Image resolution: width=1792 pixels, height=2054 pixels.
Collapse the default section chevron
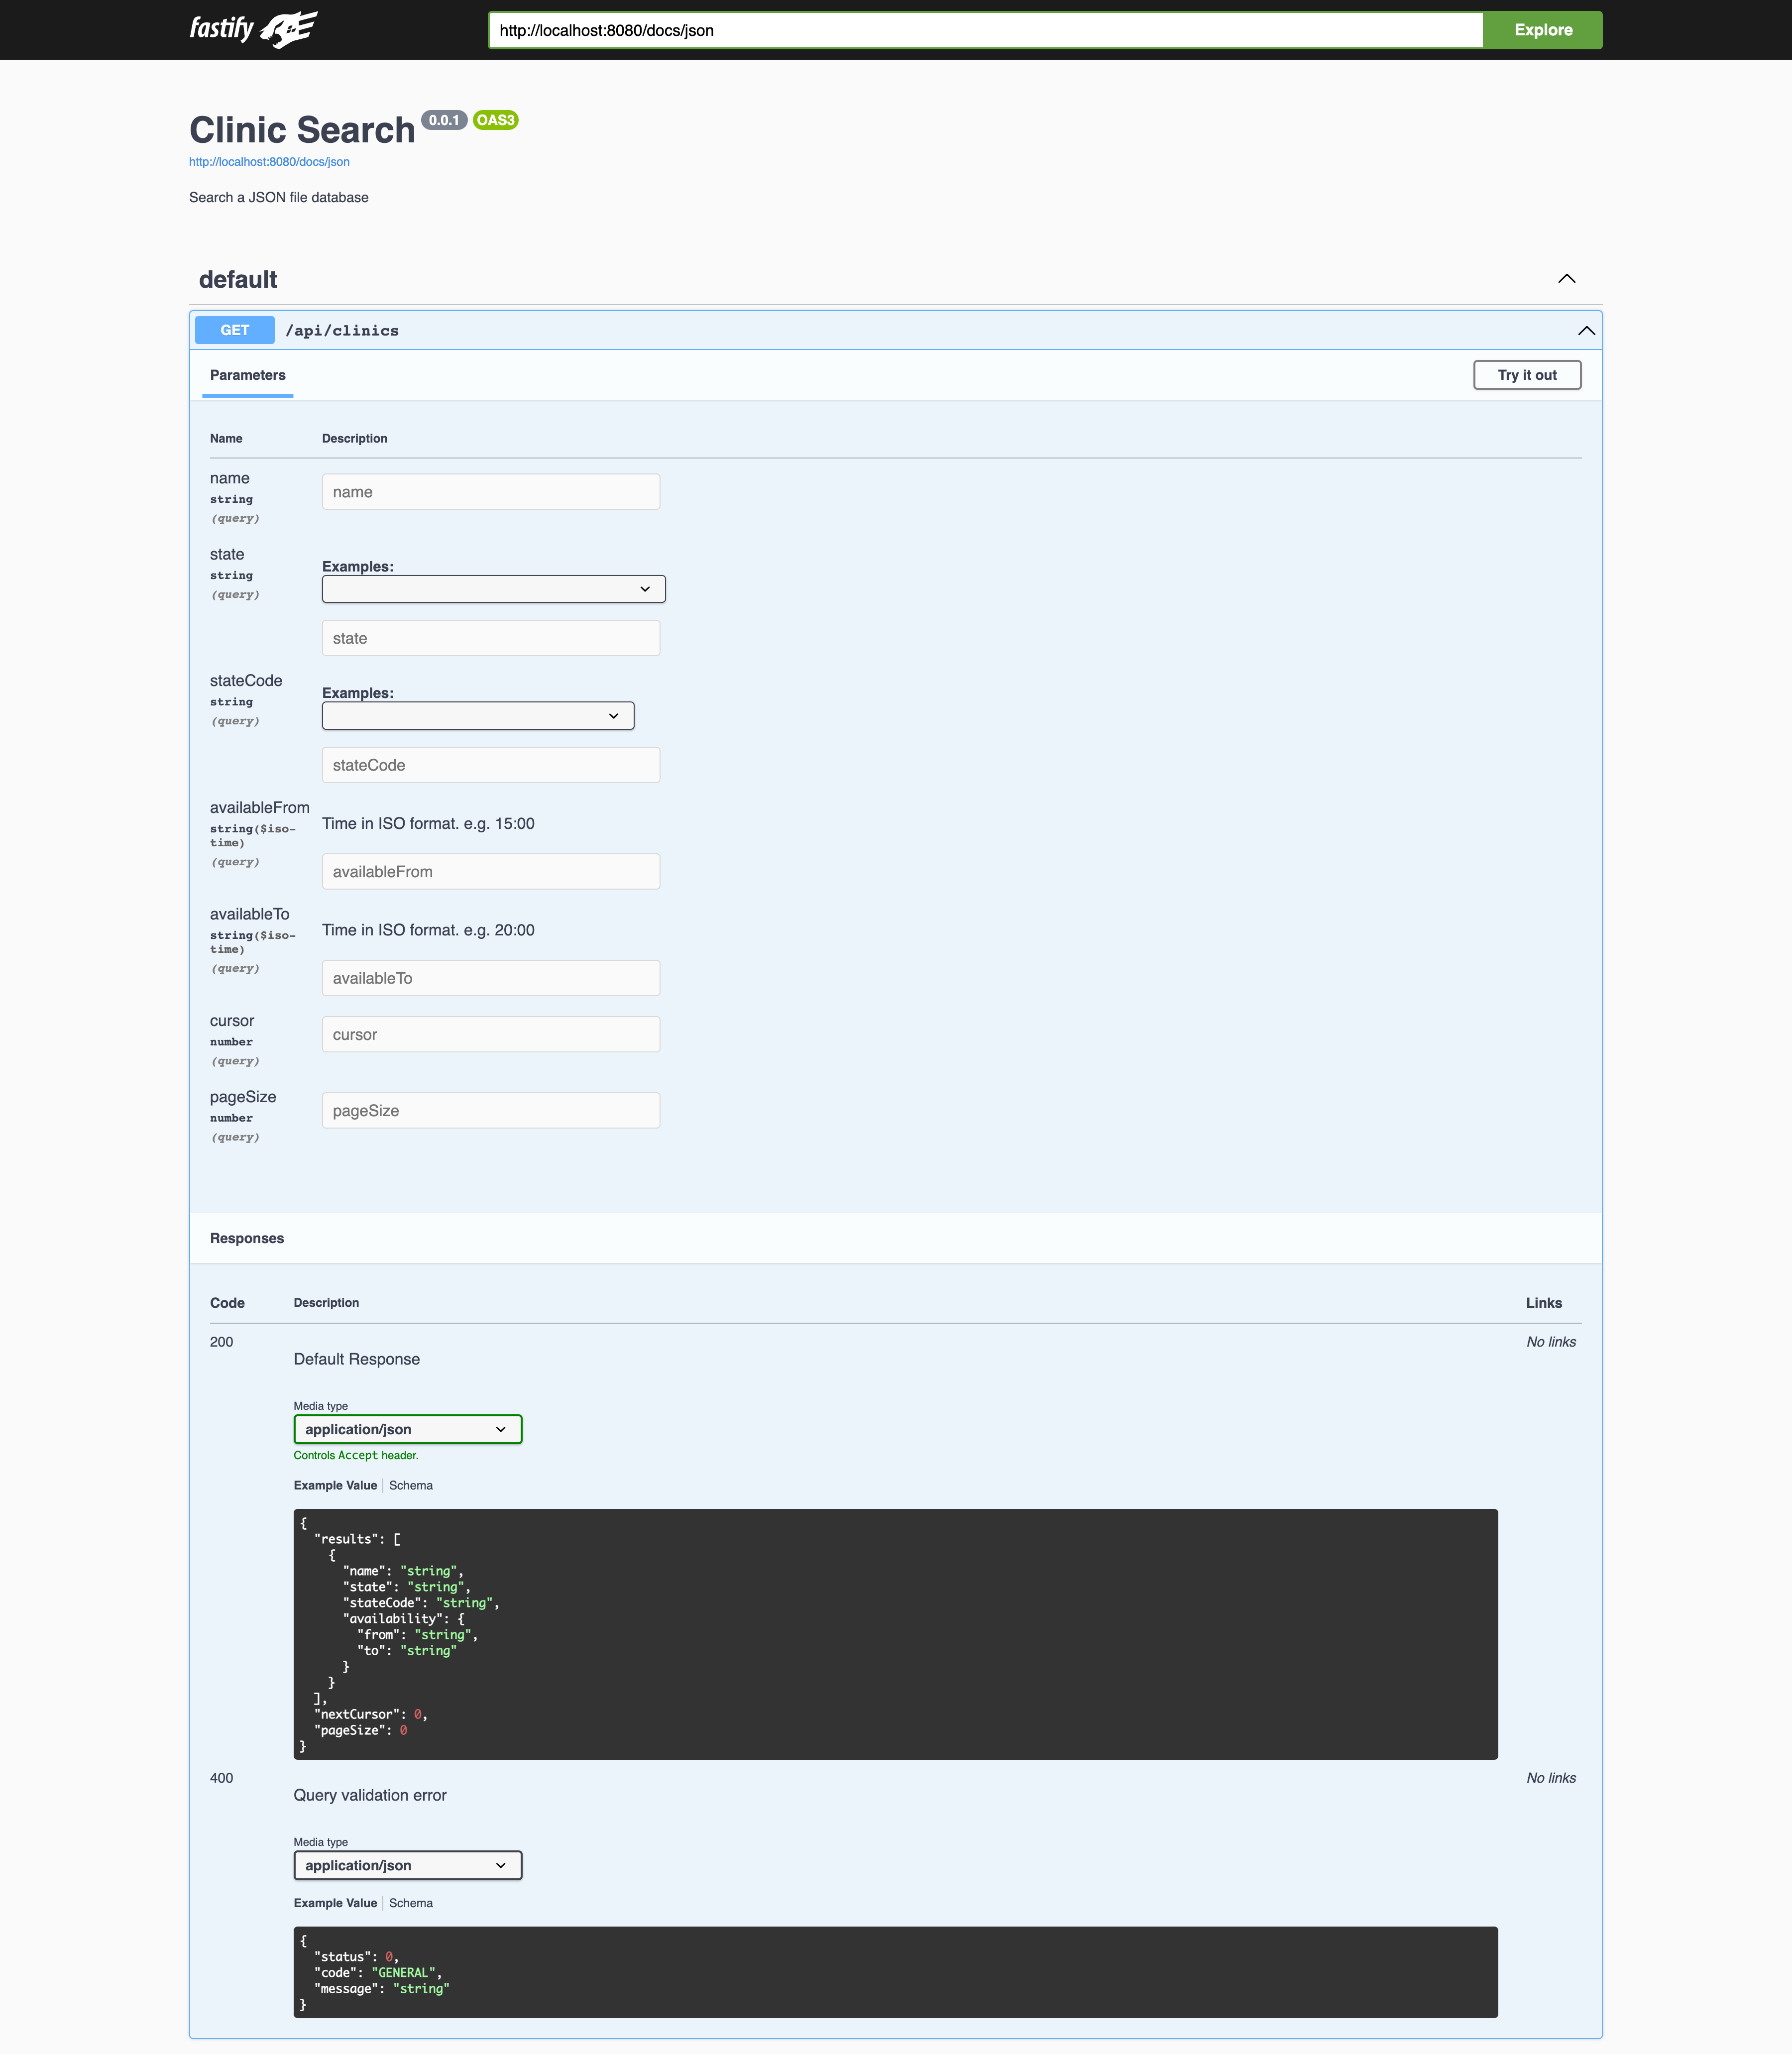click(1566, 279)
